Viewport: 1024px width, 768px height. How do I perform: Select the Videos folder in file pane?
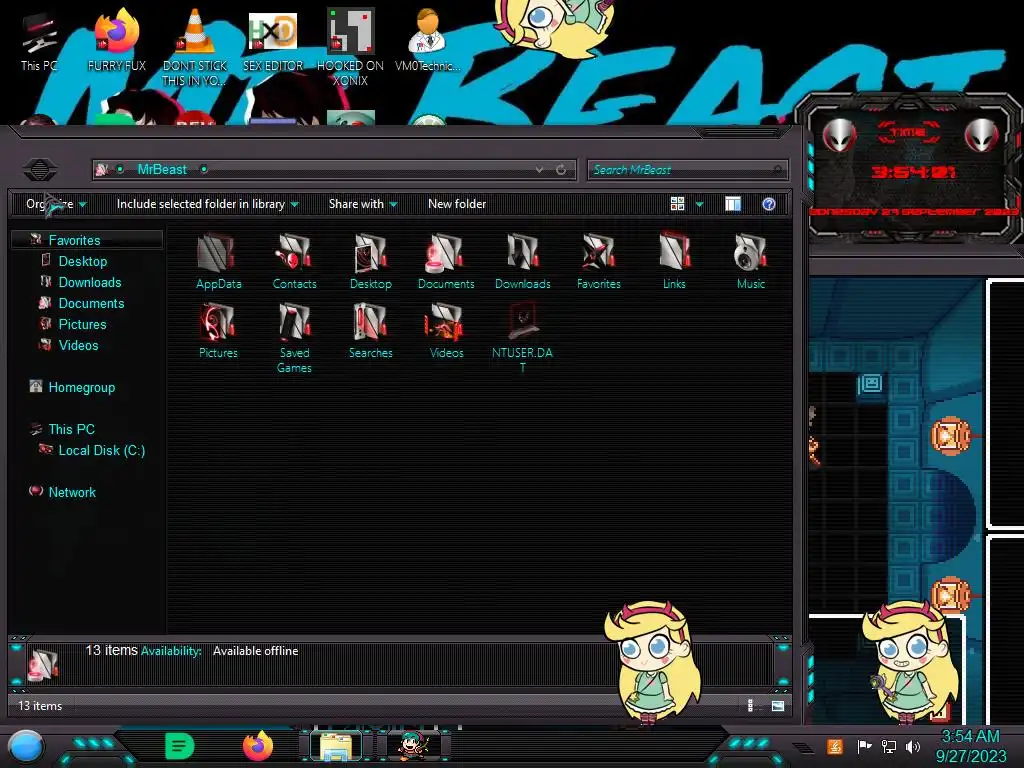pyautogui.click(x=446, y=330)
